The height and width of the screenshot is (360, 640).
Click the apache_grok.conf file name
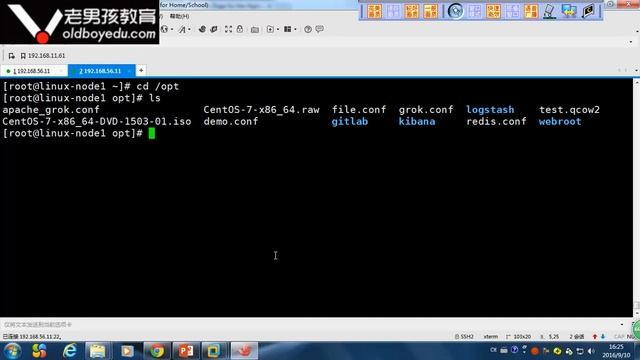click(x=51, y=110)
